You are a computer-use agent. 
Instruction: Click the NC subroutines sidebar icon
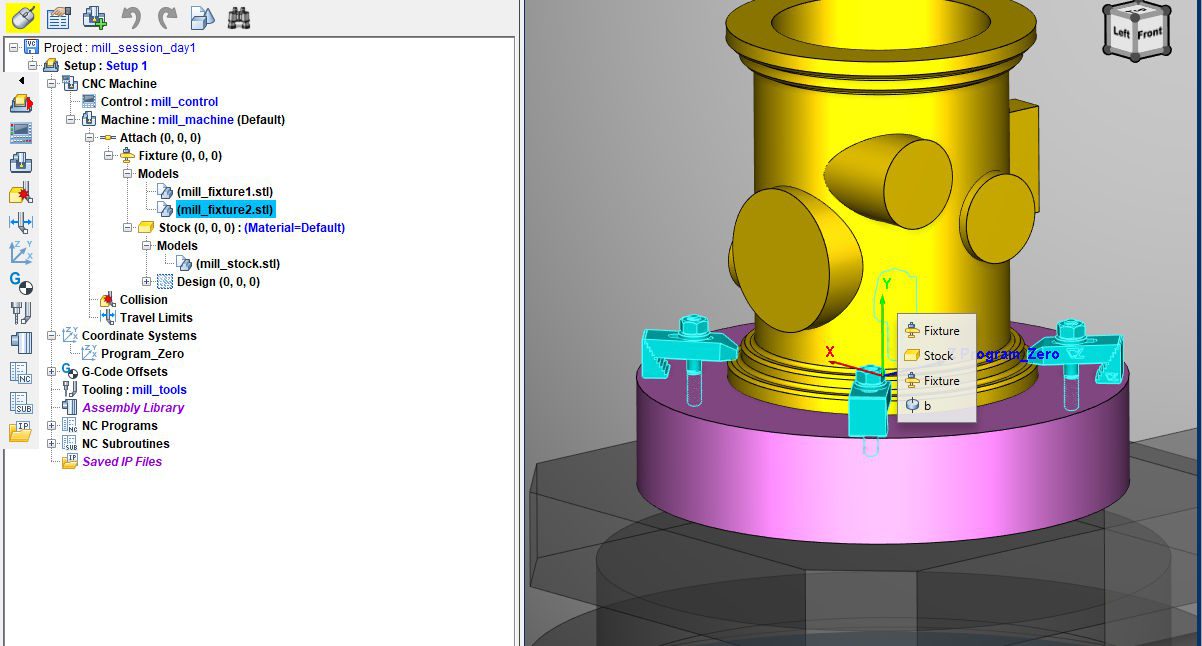tap(21, 402)
